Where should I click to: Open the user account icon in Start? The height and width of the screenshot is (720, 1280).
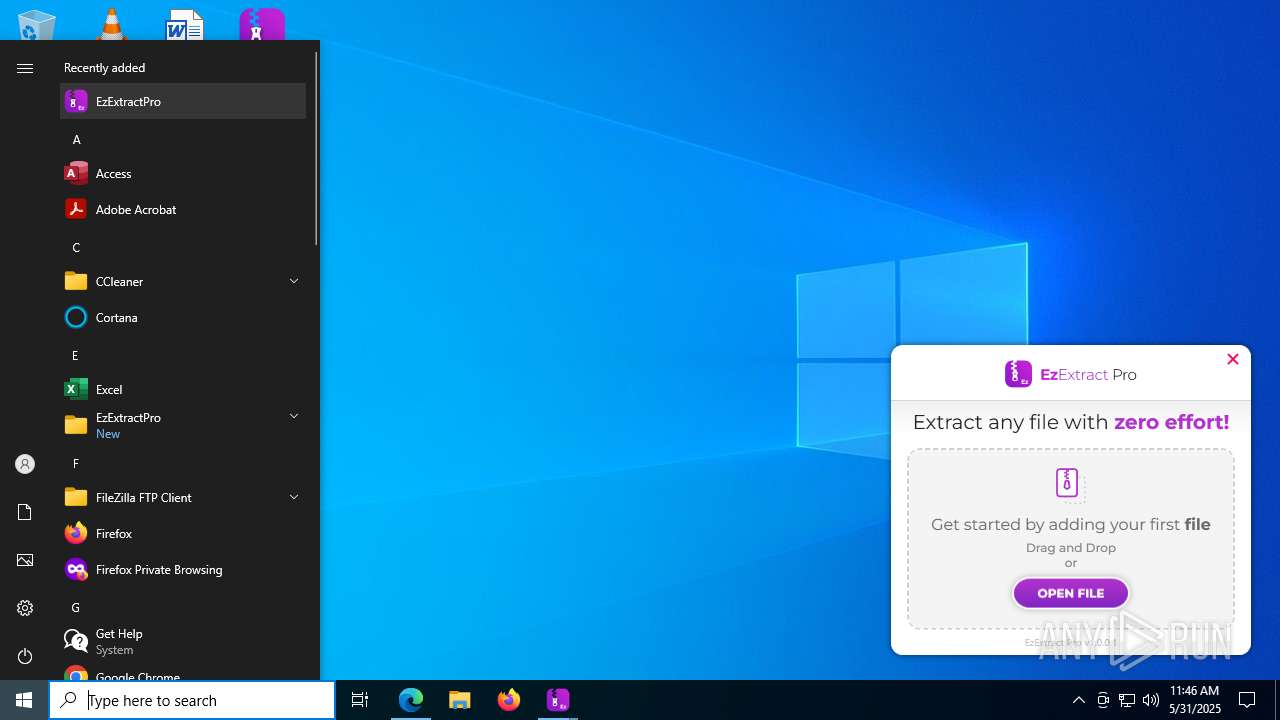(25, 464)
